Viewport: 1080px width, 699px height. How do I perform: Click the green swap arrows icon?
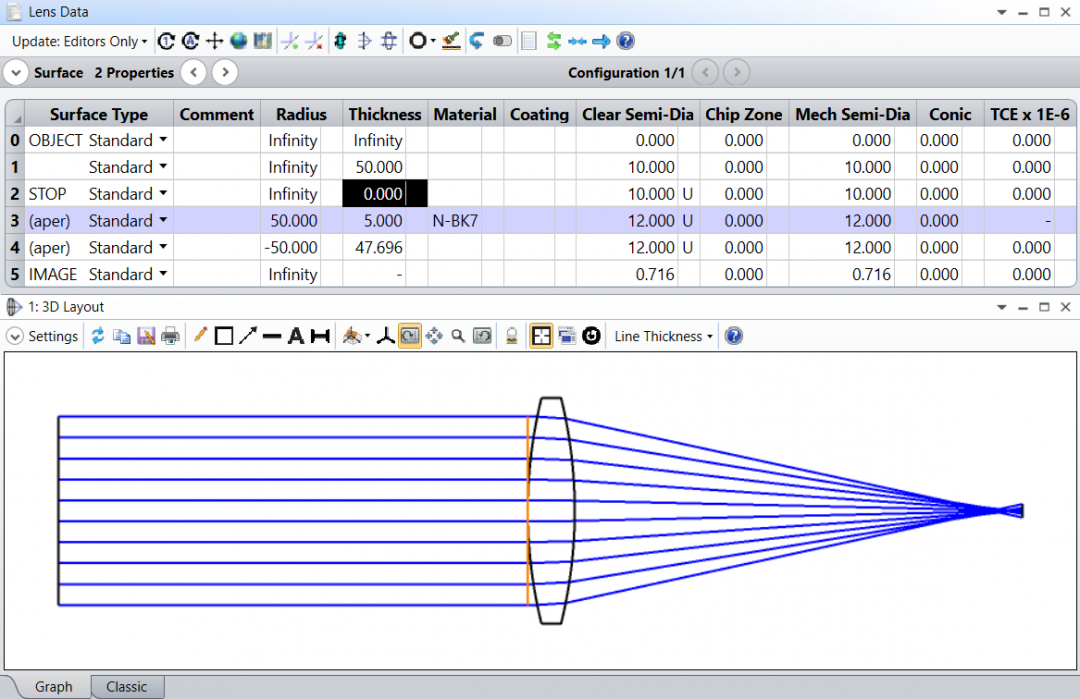[x=553, y=41]
